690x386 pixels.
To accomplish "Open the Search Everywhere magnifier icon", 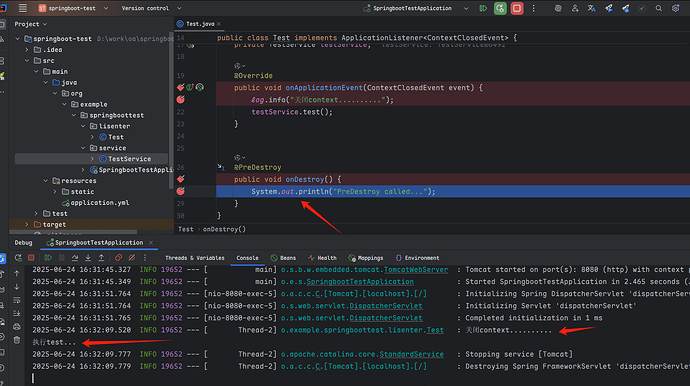I will (x=658, y=8).
